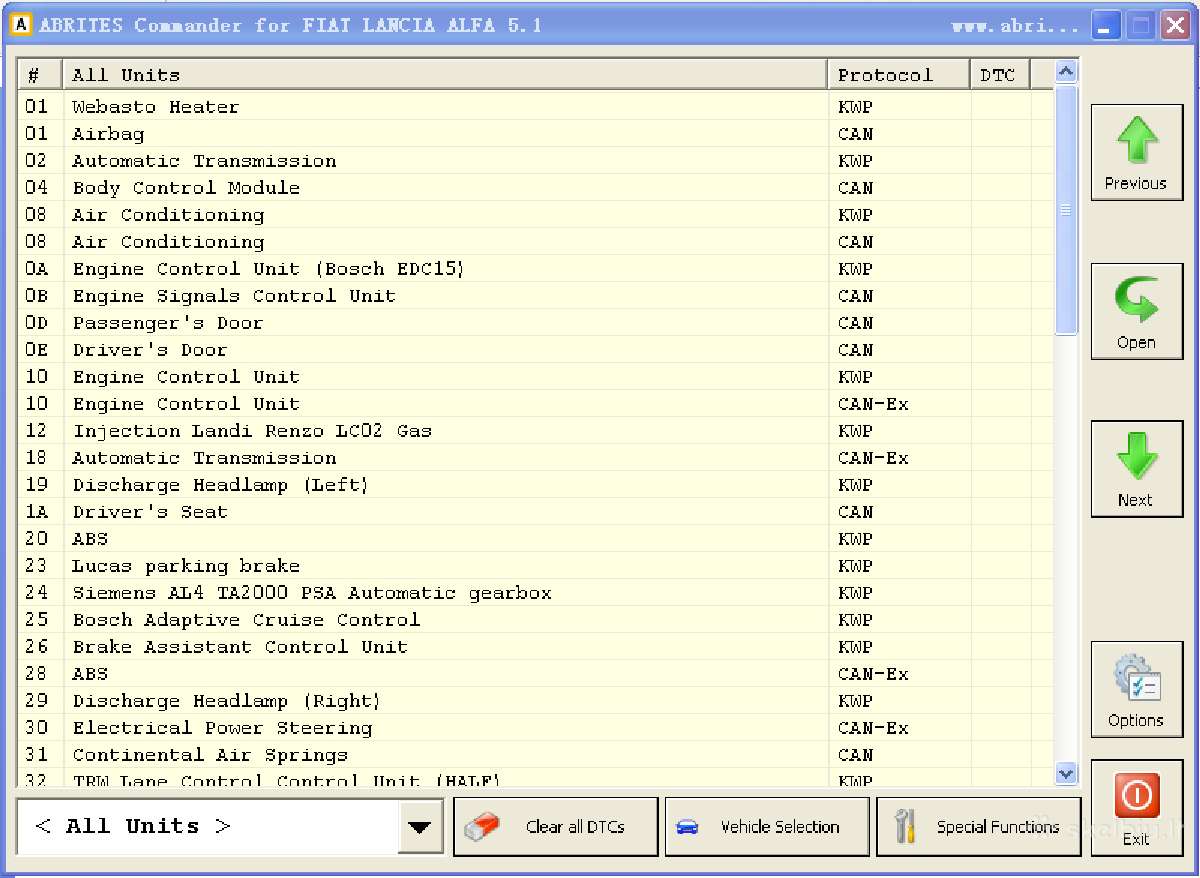Screen dimensions: 1200x878
Task: Click the CAN protocol cell for Airbag
Action: click(x=899, y=134)
